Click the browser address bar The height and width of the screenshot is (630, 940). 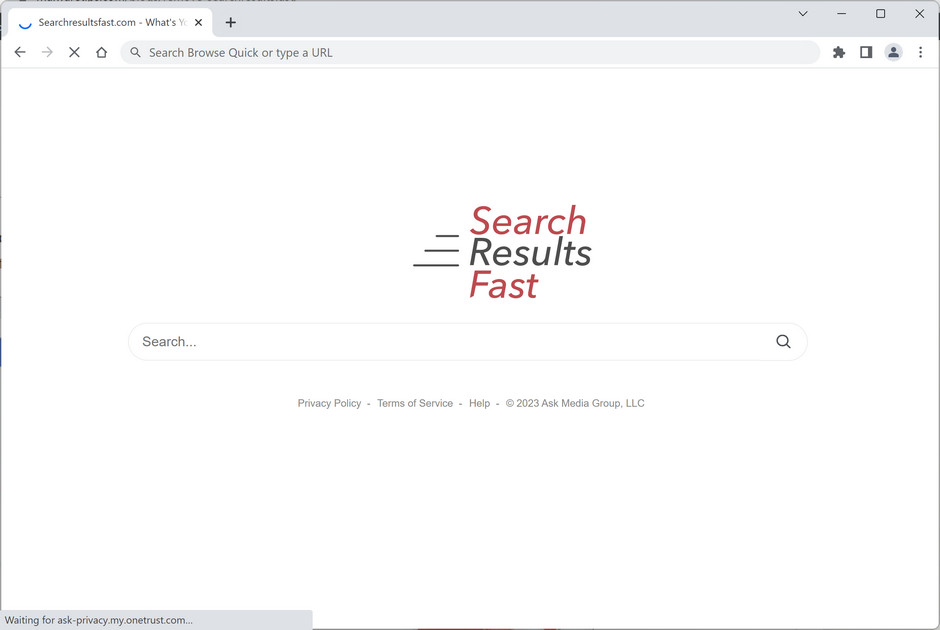point(400,52)
